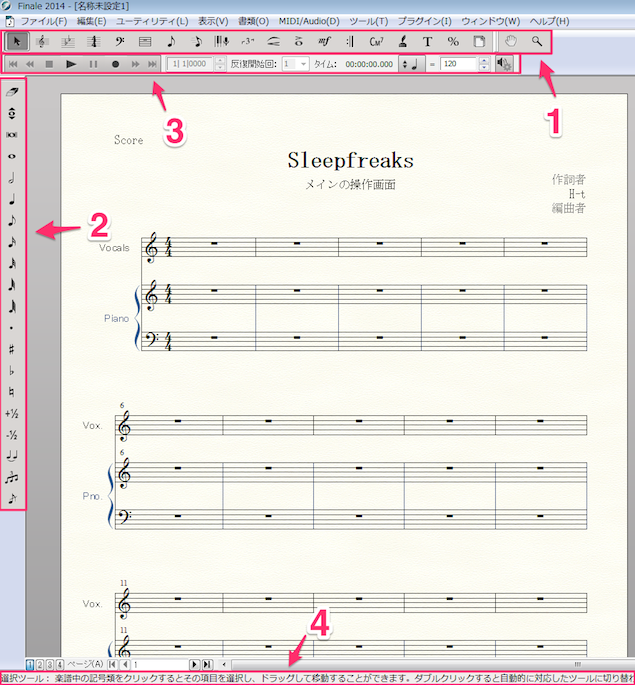Click the rewind playback button
This screenshot has width=635, height=685.
(30, 64)
